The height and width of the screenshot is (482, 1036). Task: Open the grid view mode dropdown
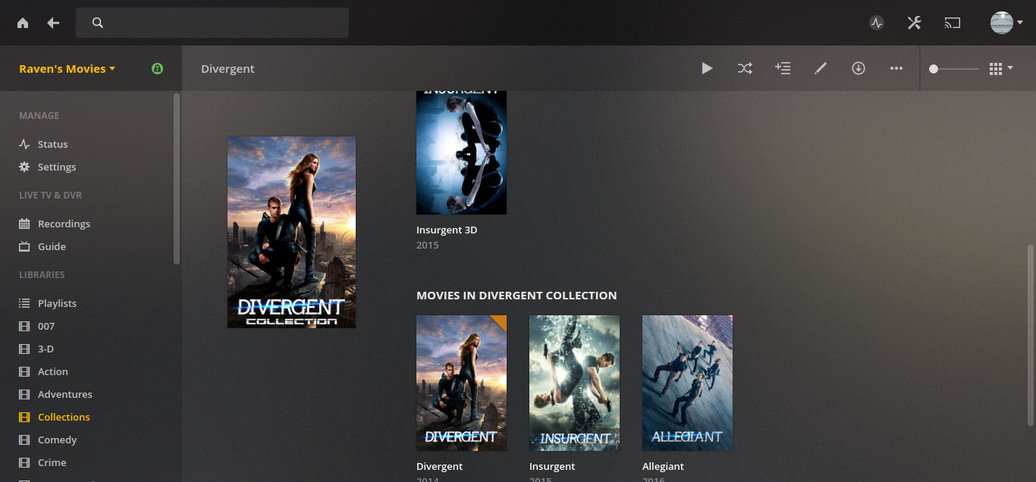(x=1001, y=69)
